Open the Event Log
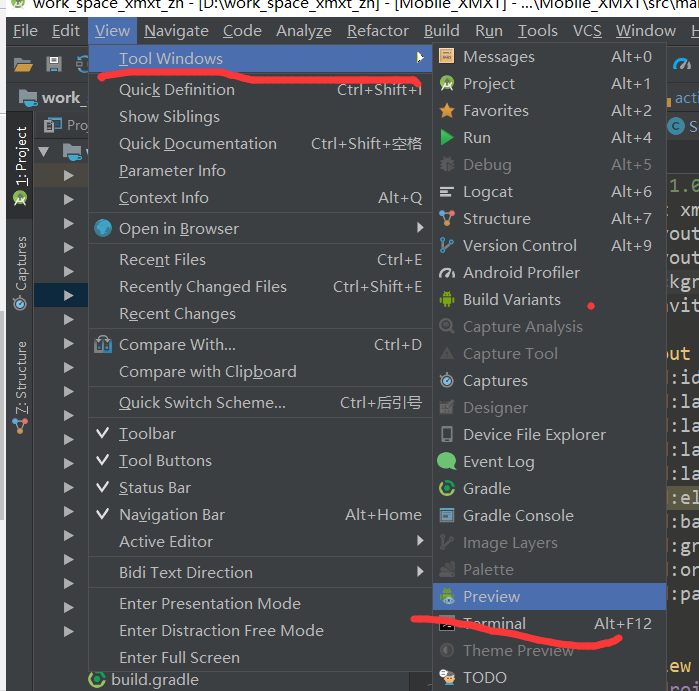This screenshot has width=699, height=691. pyautogui.click(x=549, y=462)
